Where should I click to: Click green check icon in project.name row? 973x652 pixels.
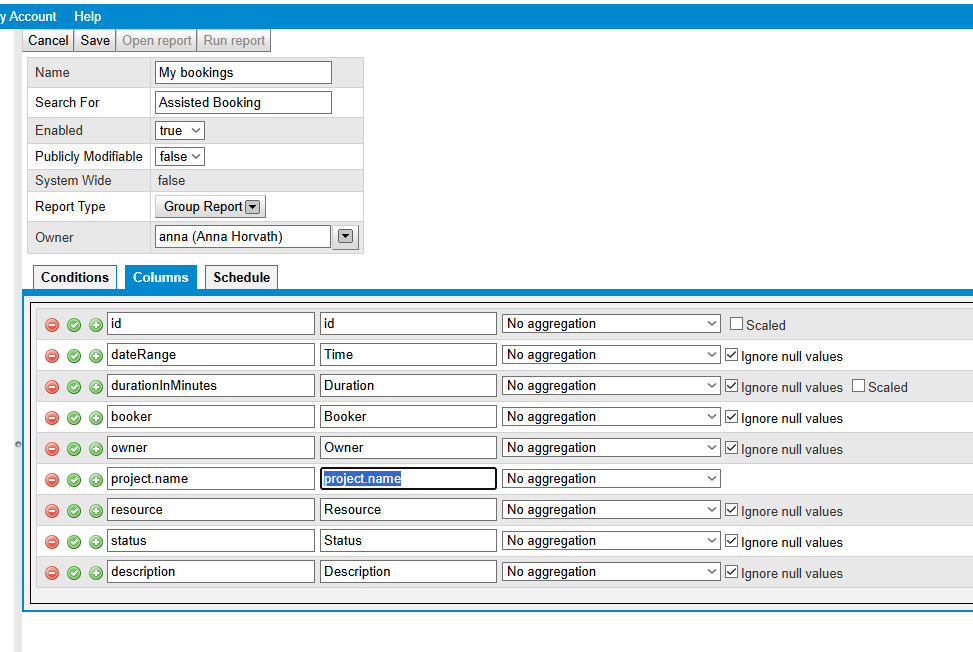74,480
